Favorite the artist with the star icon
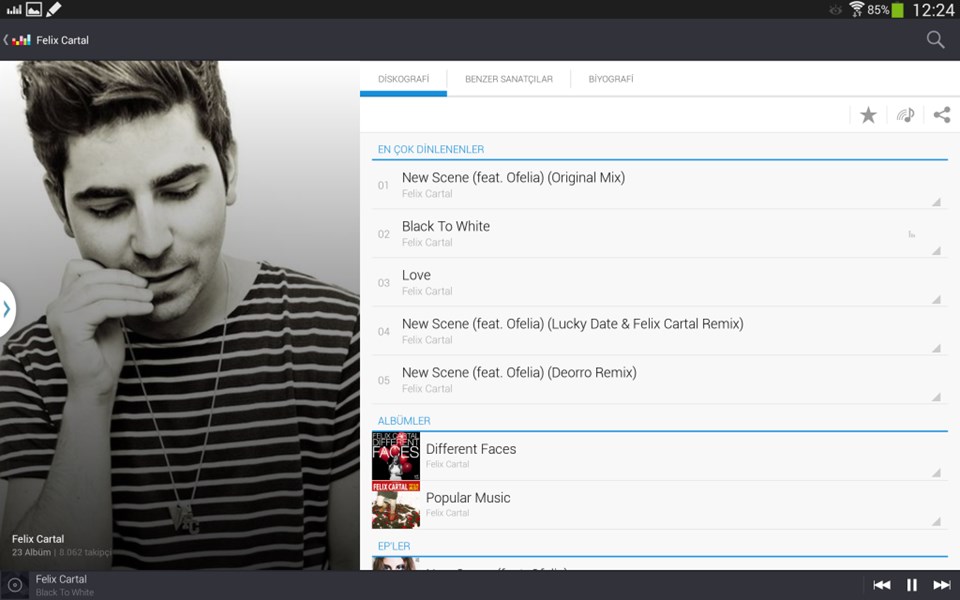The height and width of the screenshot is (600, 960). coord(868,115)
